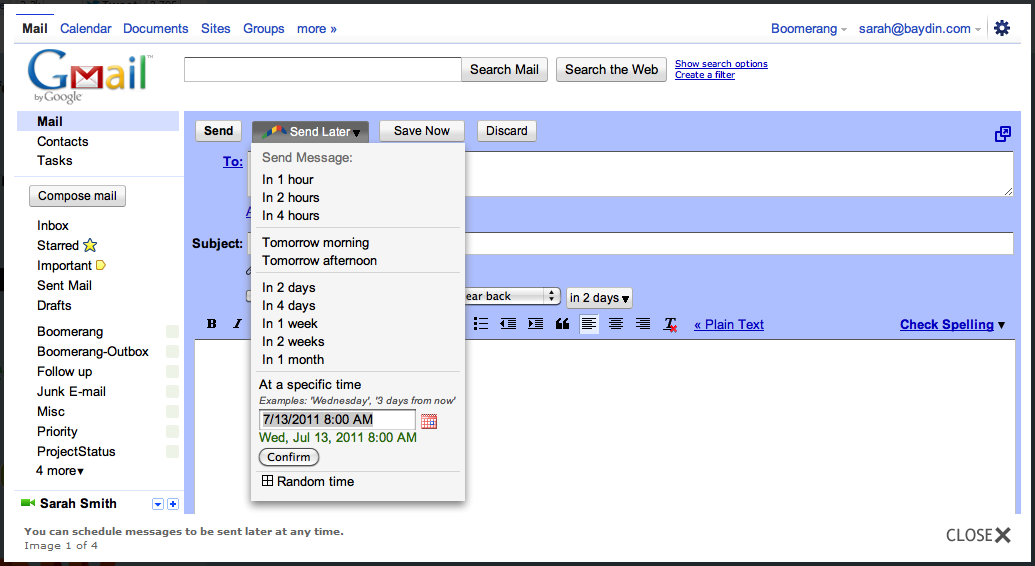The height and width of the screenshot is (566, 1035).
Task: Align text to the right
Action: coord(642,324)
